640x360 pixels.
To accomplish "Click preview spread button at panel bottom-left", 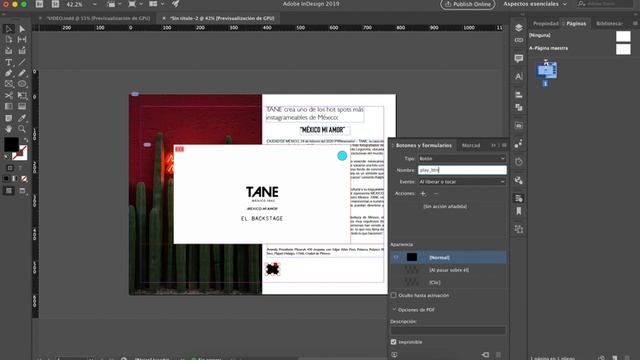I will (394, 355).
